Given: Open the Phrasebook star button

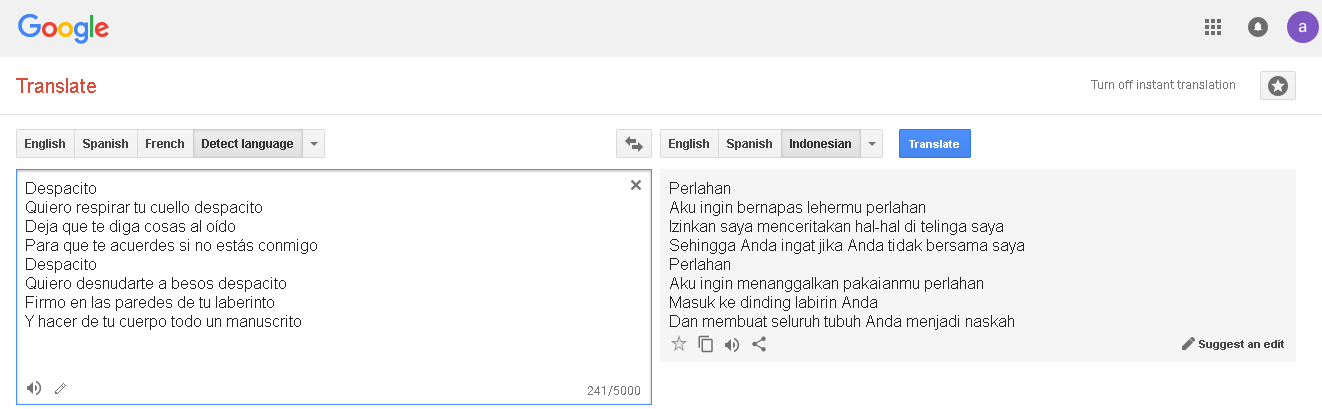Looking at the screenshot, I should point(1277,86).
